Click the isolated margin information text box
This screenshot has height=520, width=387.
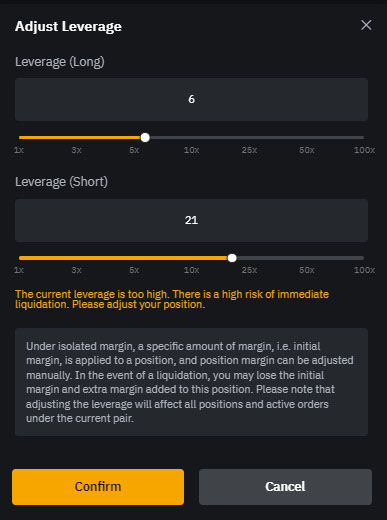191,382
